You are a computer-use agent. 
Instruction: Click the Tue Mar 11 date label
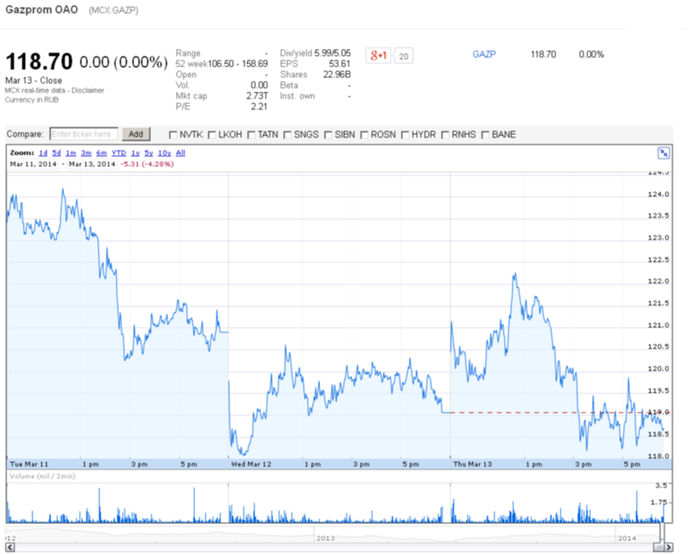point(29,464)
